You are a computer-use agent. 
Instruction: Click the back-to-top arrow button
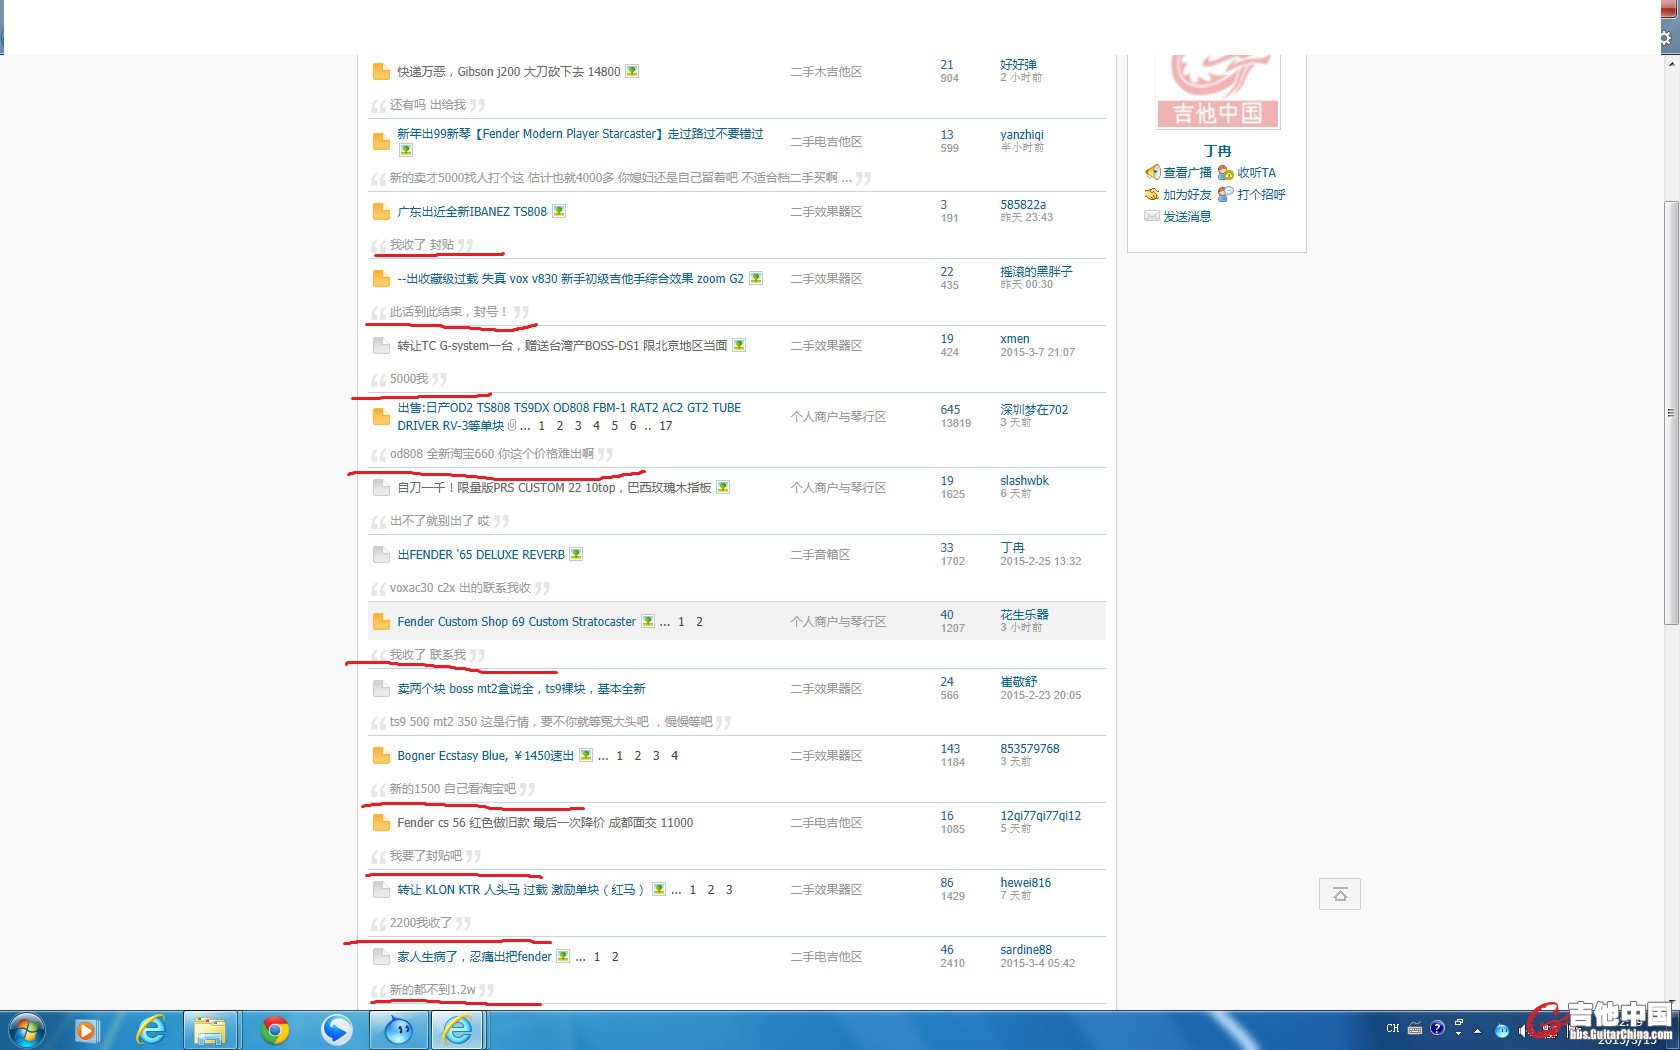1340,894
